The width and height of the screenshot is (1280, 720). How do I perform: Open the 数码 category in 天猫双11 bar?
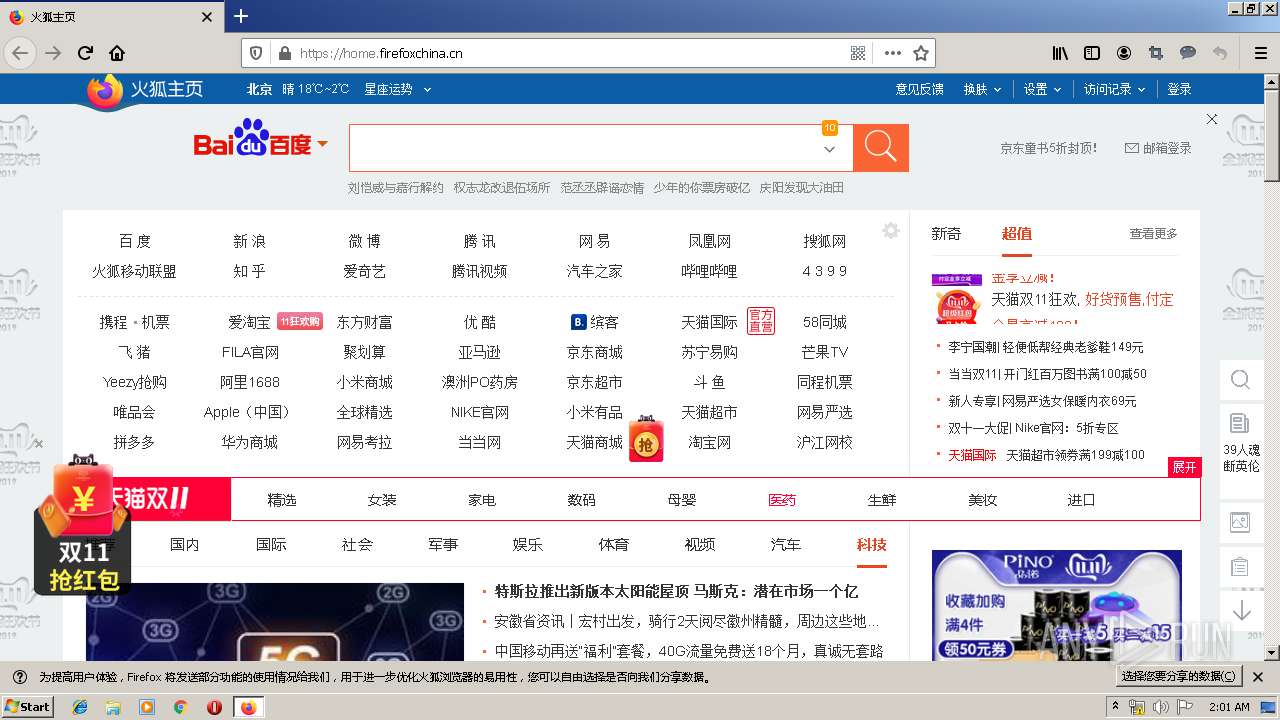click(581, 499)
